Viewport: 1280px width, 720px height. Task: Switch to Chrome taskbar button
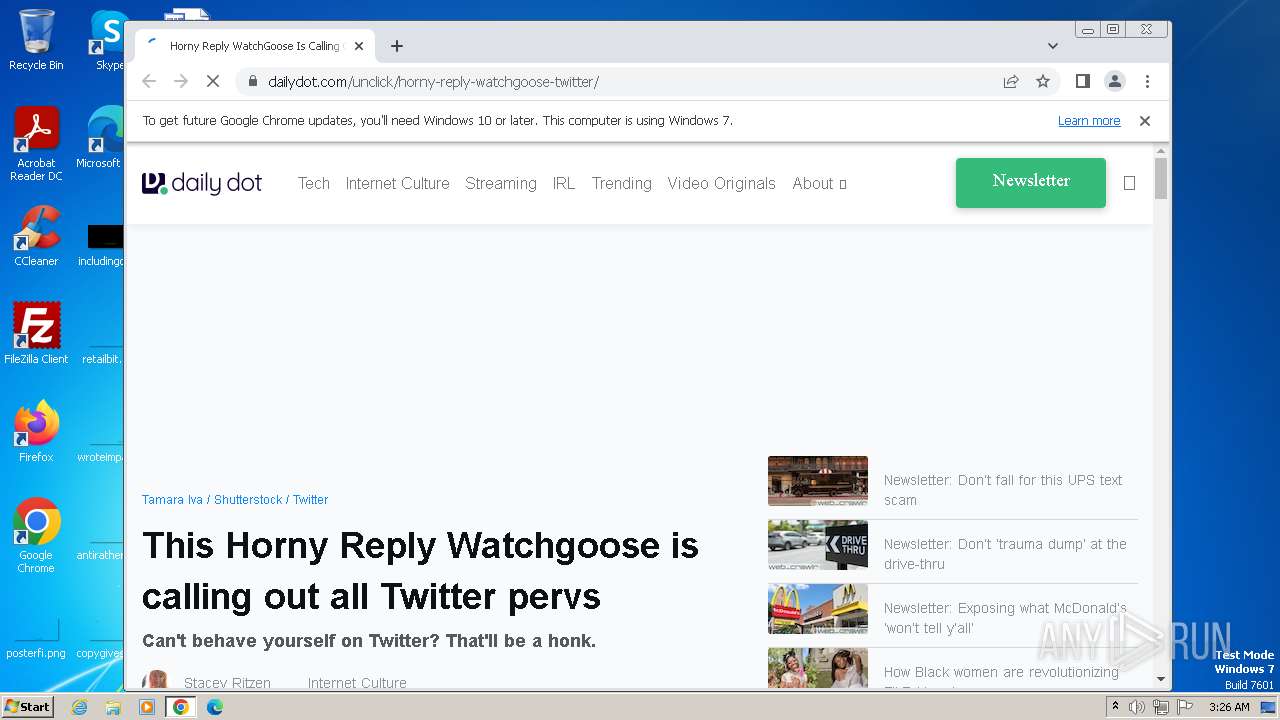pyautogui.click(x=181, y=707)
